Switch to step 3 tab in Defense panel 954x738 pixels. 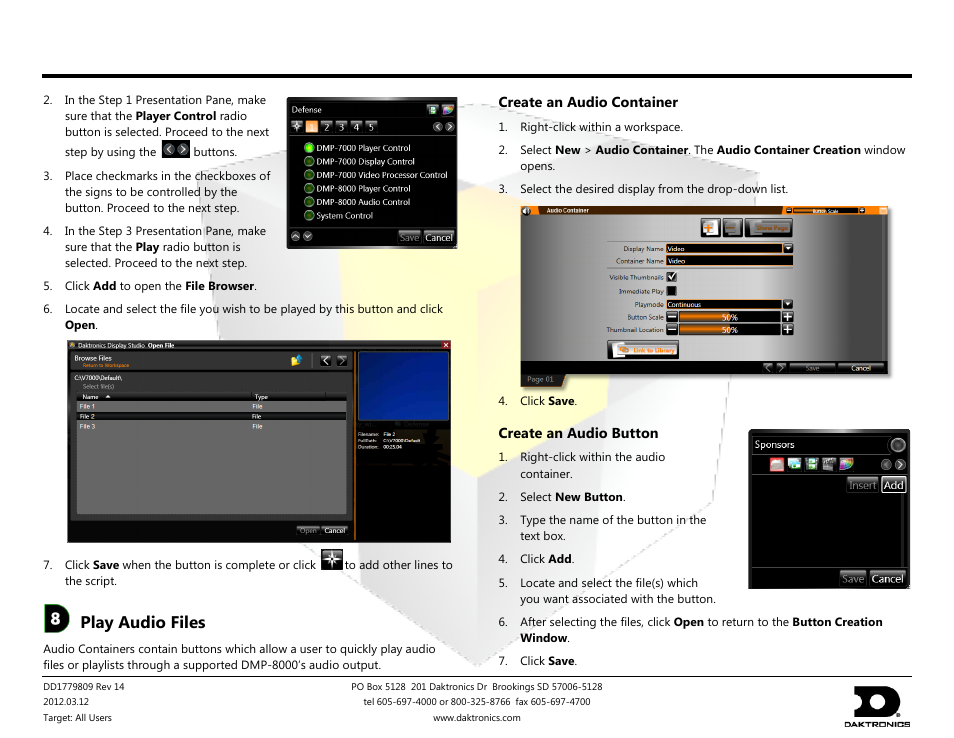(341, 127)
